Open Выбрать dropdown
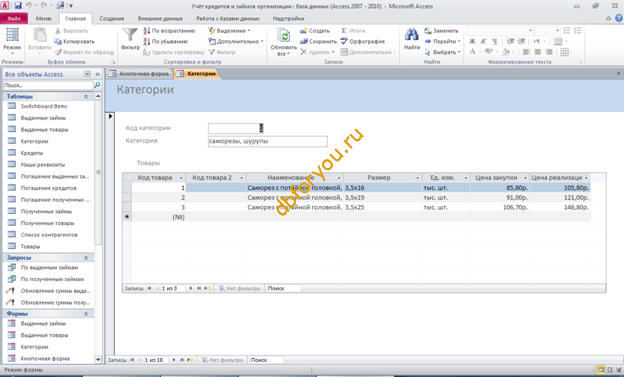The image size is (624, 377). (x=443, y=52)
